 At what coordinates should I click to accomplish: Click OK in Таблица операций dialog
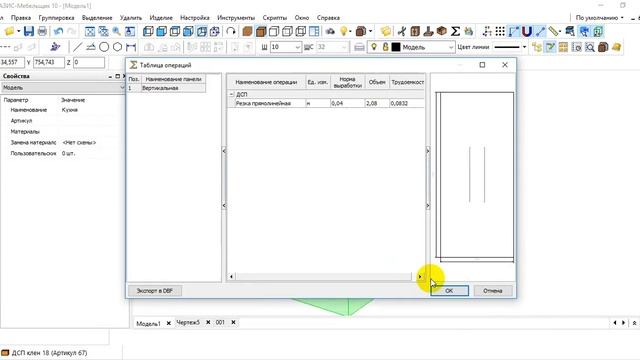pos(449,291)
